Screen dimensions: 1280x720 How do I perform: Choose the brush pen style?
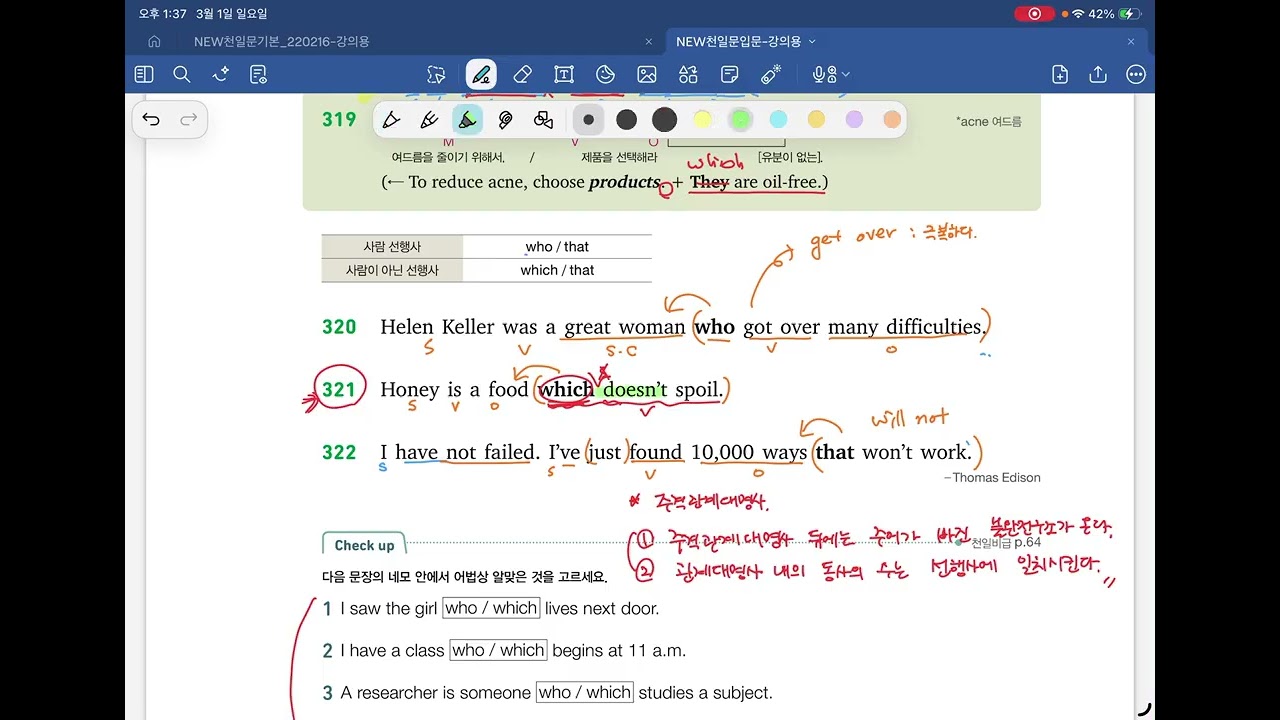pos(430,120)
